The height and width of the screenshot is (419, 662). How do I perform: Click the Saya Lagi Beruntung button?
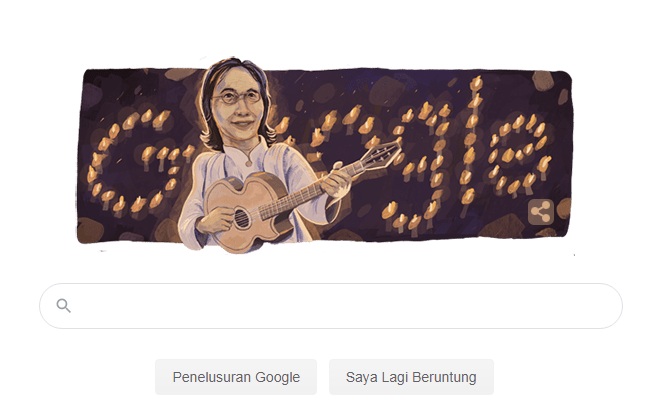coord(411,377)
